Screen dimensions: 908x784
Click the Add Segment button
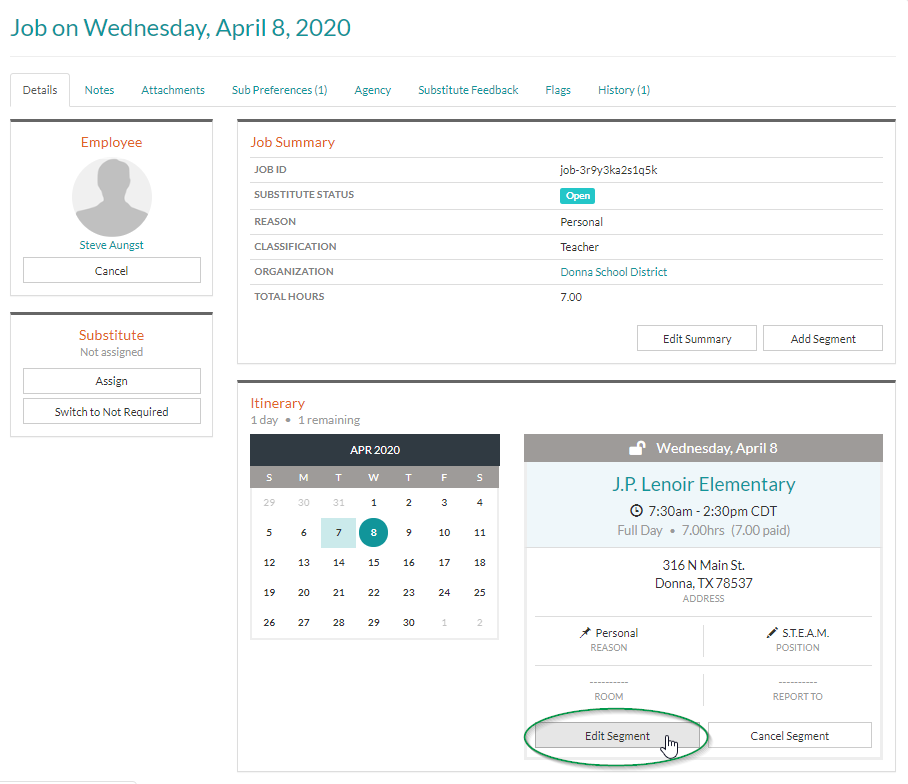tap(823, 339)
